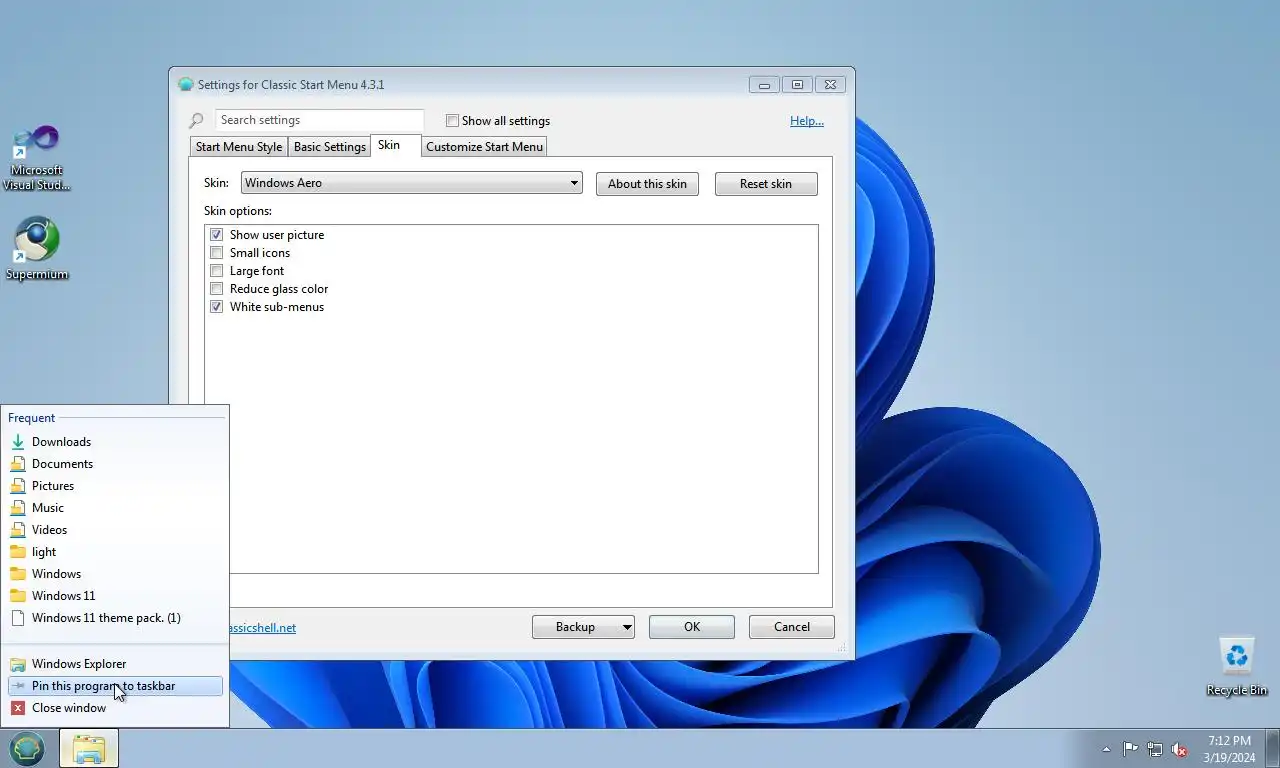Click OK to apply settings
This screenshot has height=768, width=1280.
point(692,627)
